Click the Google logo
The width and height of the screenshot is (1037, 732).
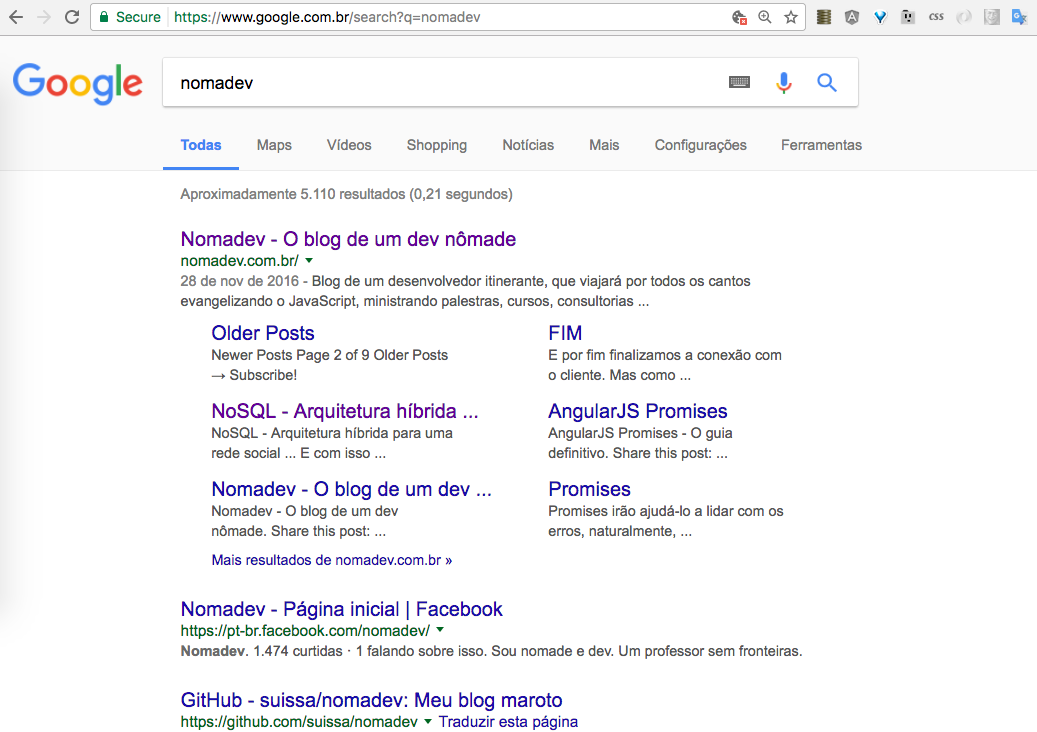click(77, 83)
